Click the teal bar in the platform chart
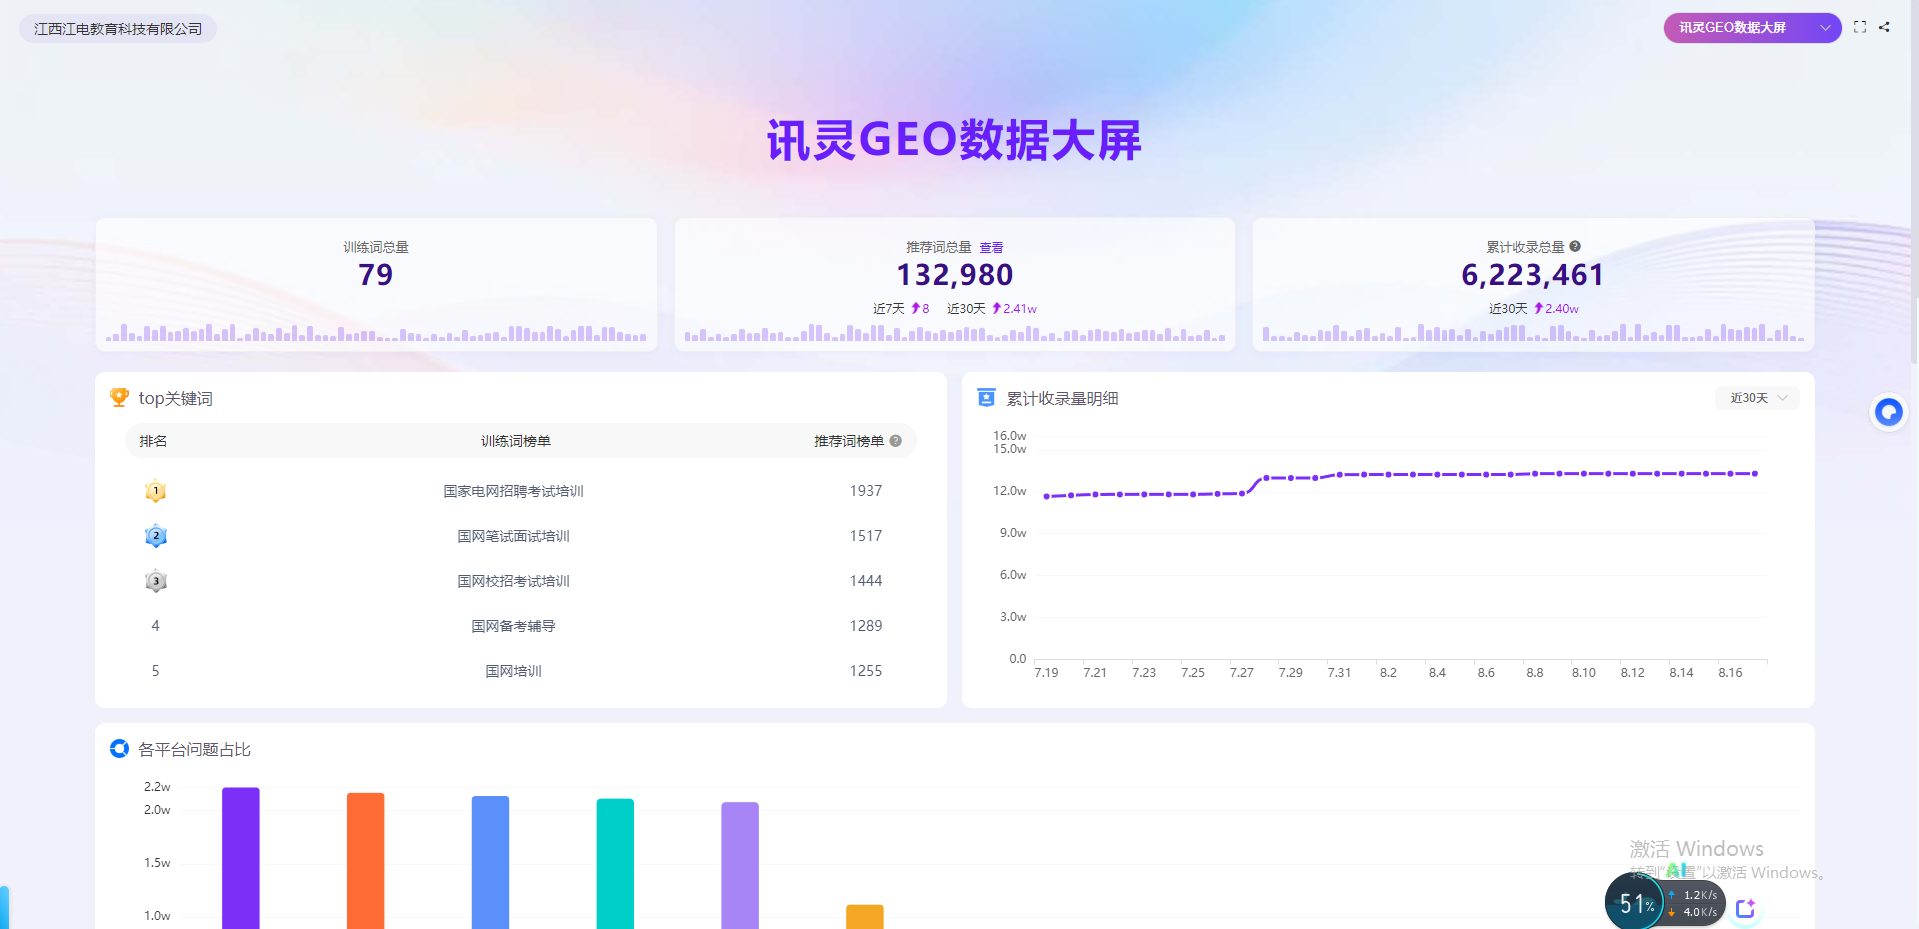This screenshot has width=1919, height=929. pyautogui.click(x=616, y=864)
